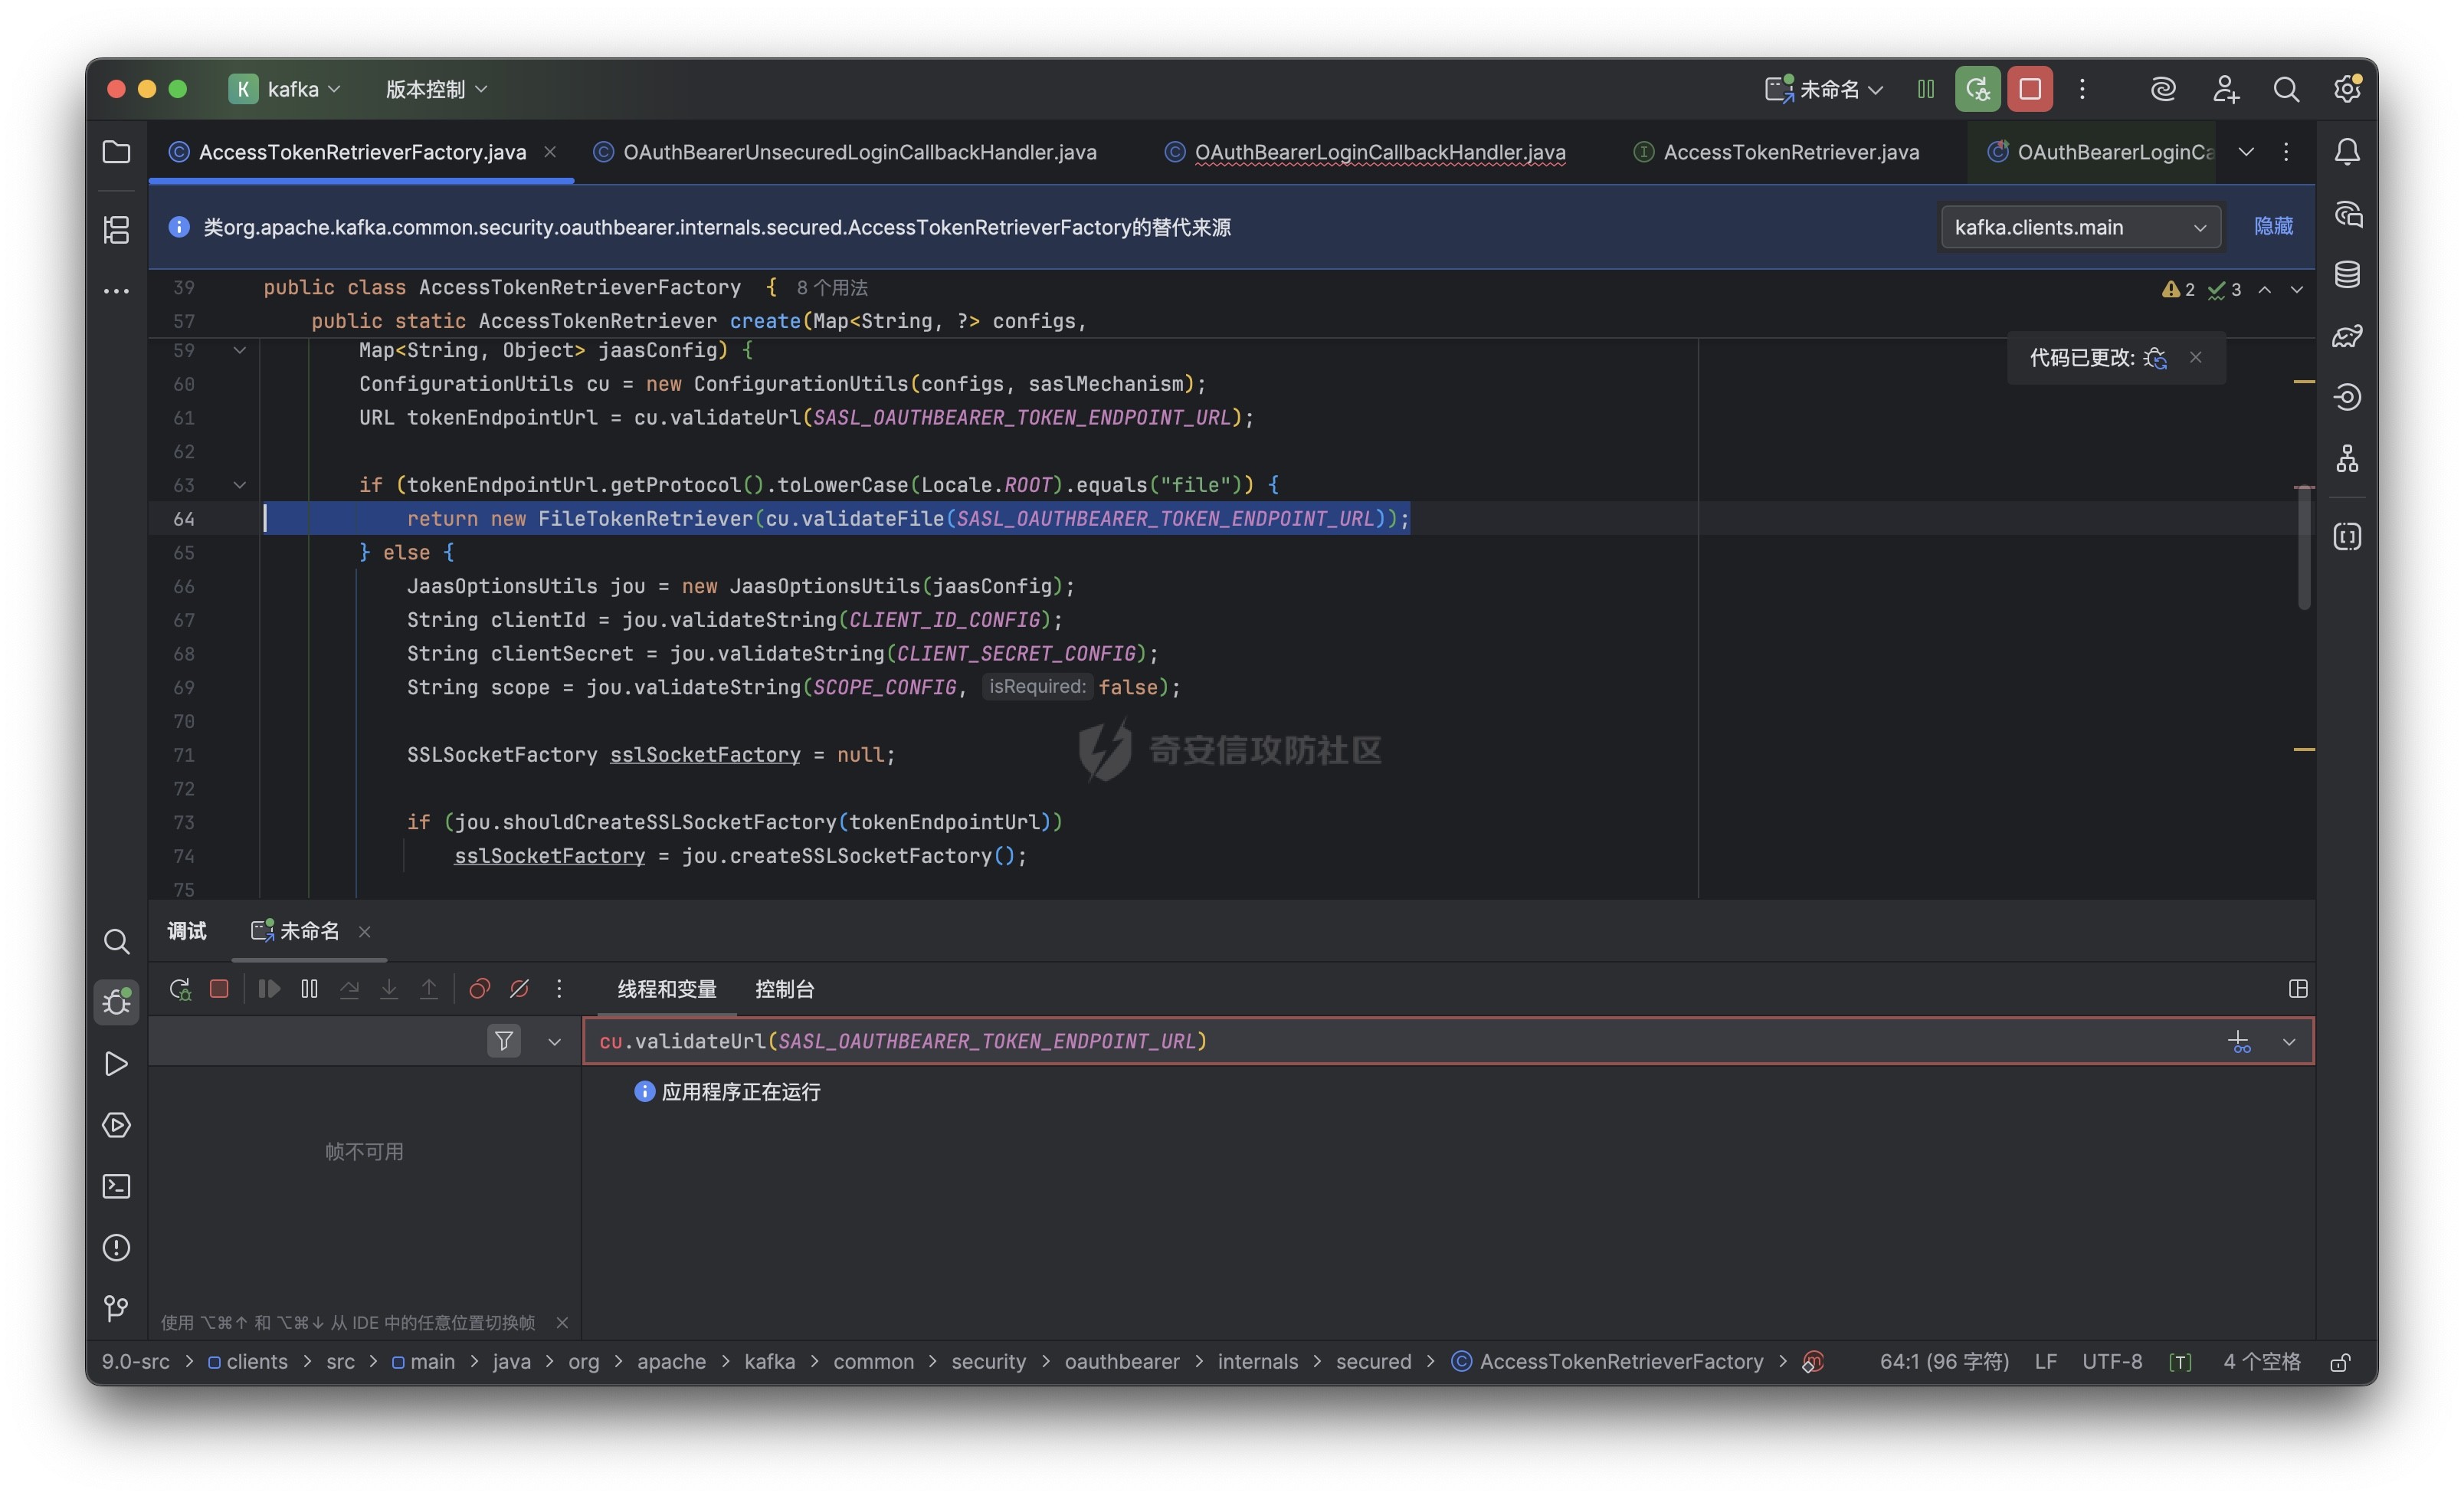Open more run actions vertical dots
Screen dimensions: 2464x1499
click(x=2082, y=89)
